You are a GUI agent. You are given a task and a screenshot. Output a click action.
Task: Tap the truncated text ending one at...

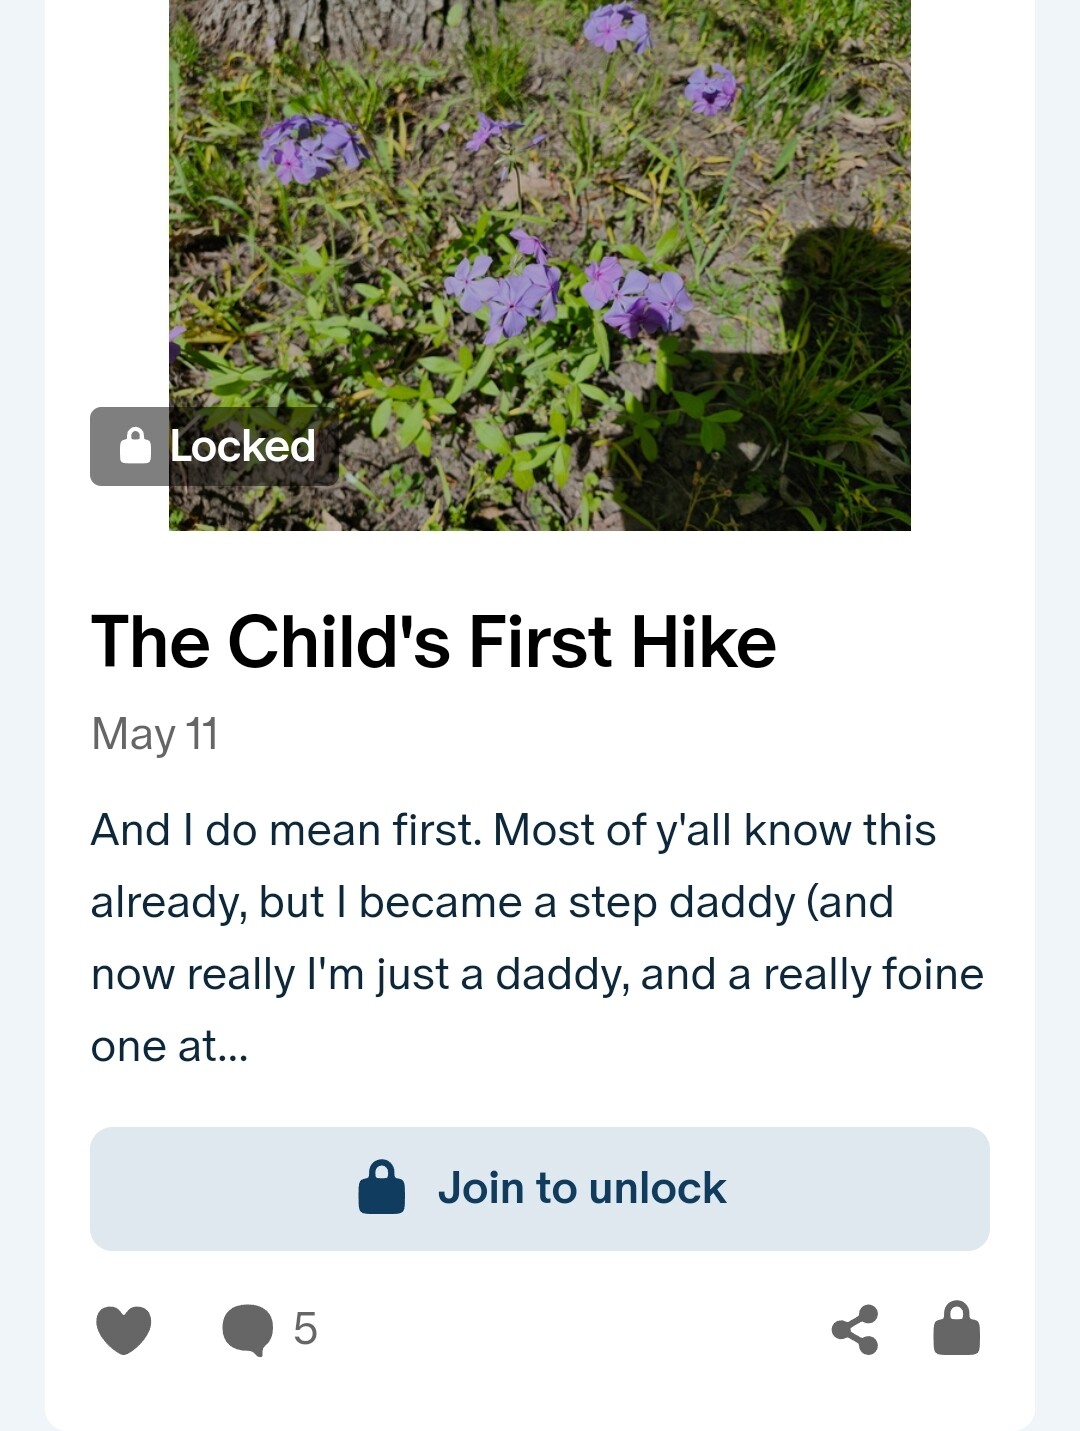click(169, 1047)
